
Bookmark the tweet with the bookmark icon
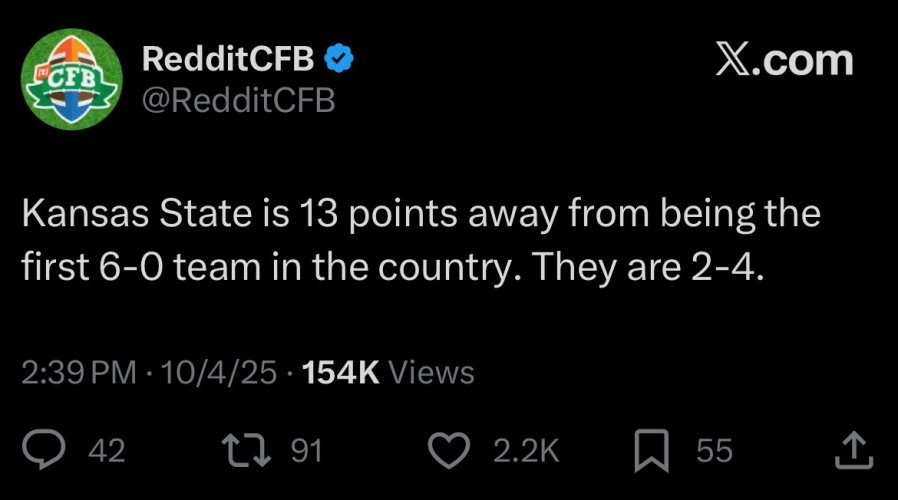[651, 450]
